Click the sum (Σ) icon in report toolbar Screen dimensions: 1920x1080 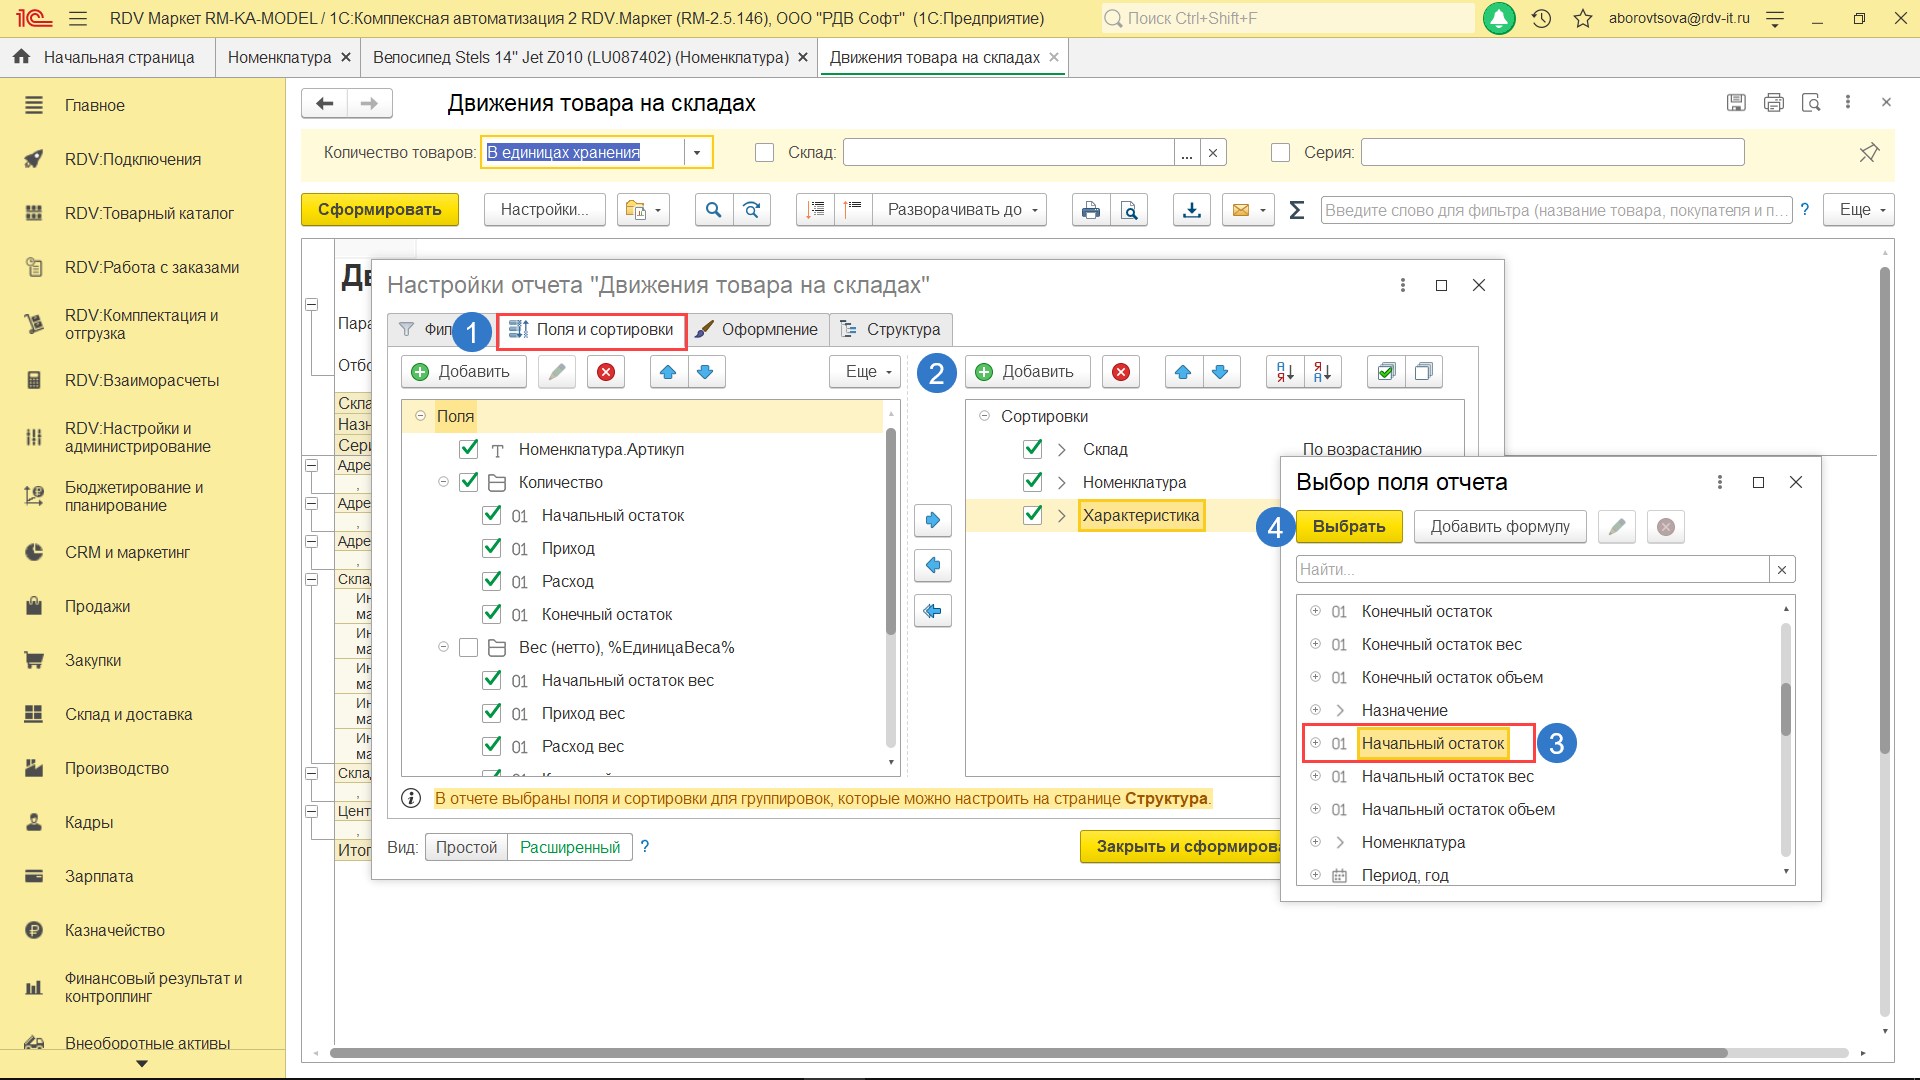[x=1296, y=210]
